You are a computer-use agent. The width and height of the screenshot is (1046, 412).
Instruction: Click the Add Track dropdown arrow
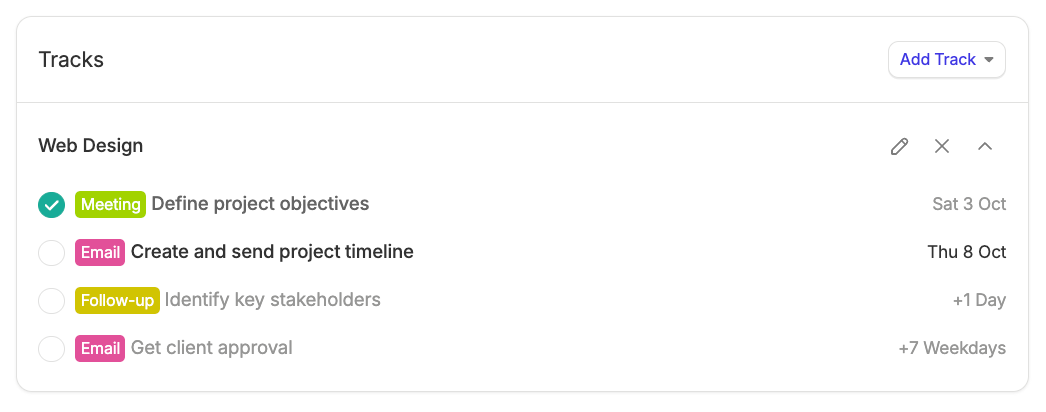(x=989, y=59)
